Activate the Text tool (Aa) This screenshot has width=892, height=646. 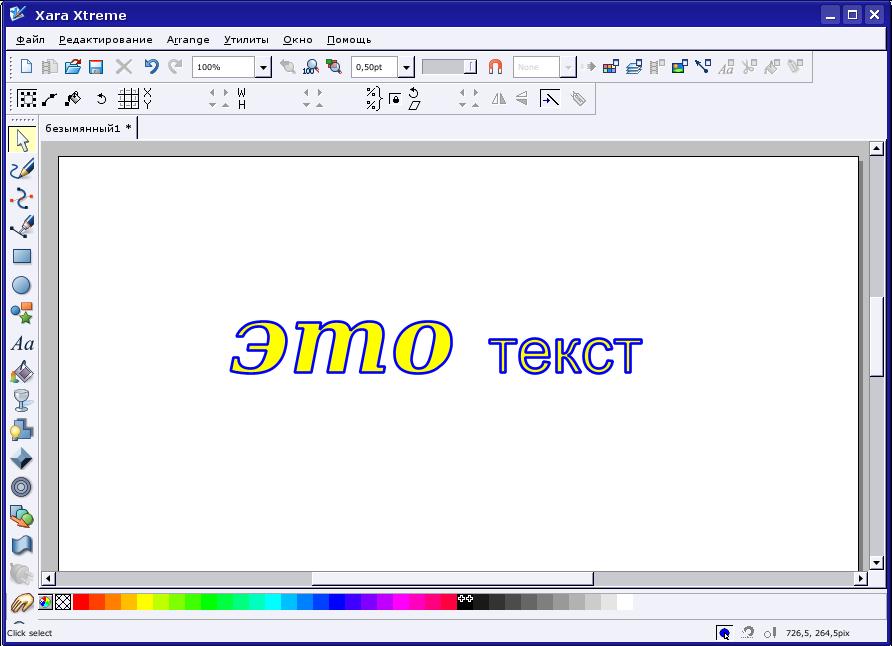click(21, 343)
